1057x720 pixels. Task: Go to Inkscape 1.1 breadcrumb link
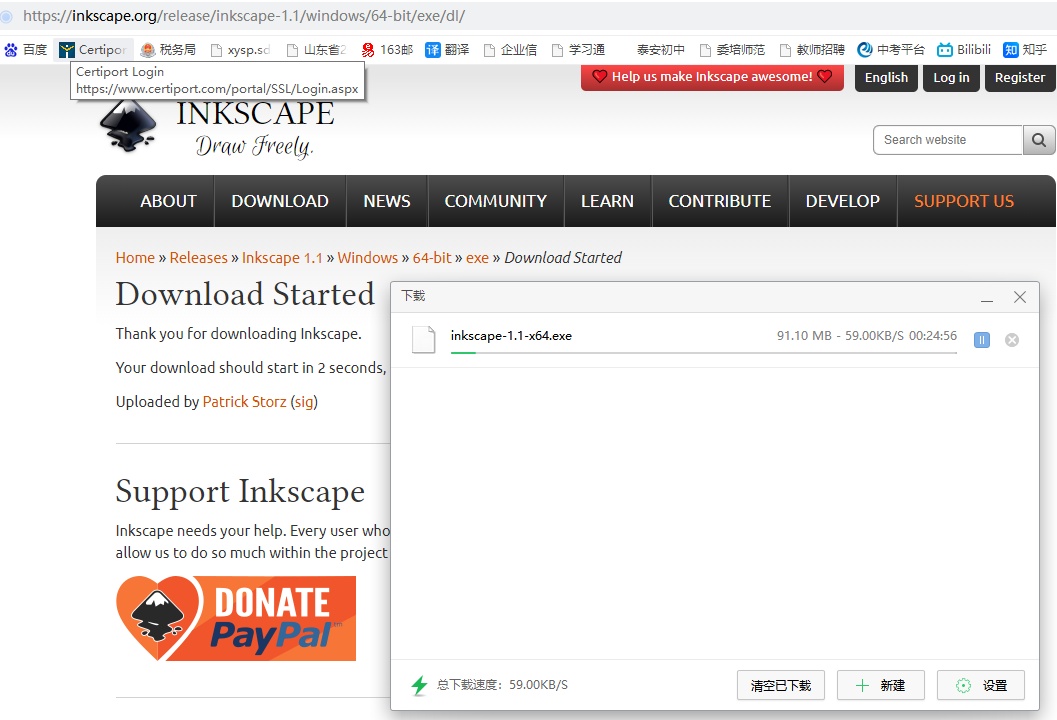[x=282, y=258]
